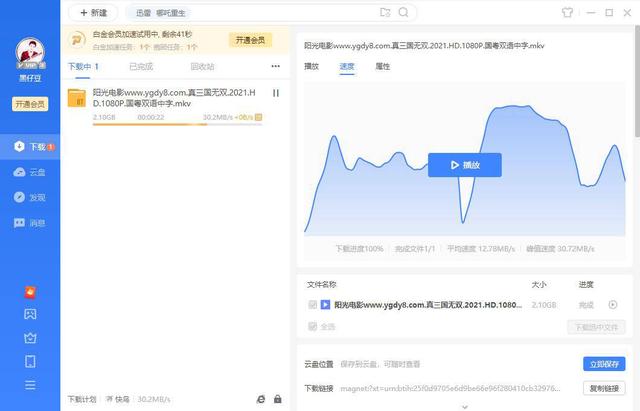The image size is (640, 411).
Task: Toggle checkbox for 真三国无双 file row
Action: (313, 305)
